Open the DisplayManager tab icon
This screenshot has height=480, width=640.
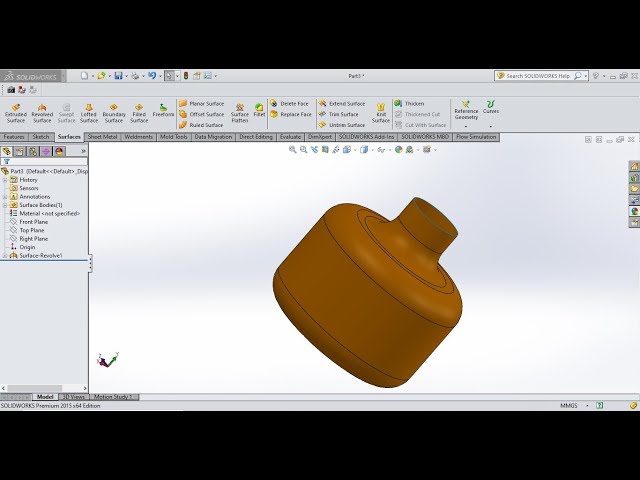pyautogui.click(x=59, y=151)
